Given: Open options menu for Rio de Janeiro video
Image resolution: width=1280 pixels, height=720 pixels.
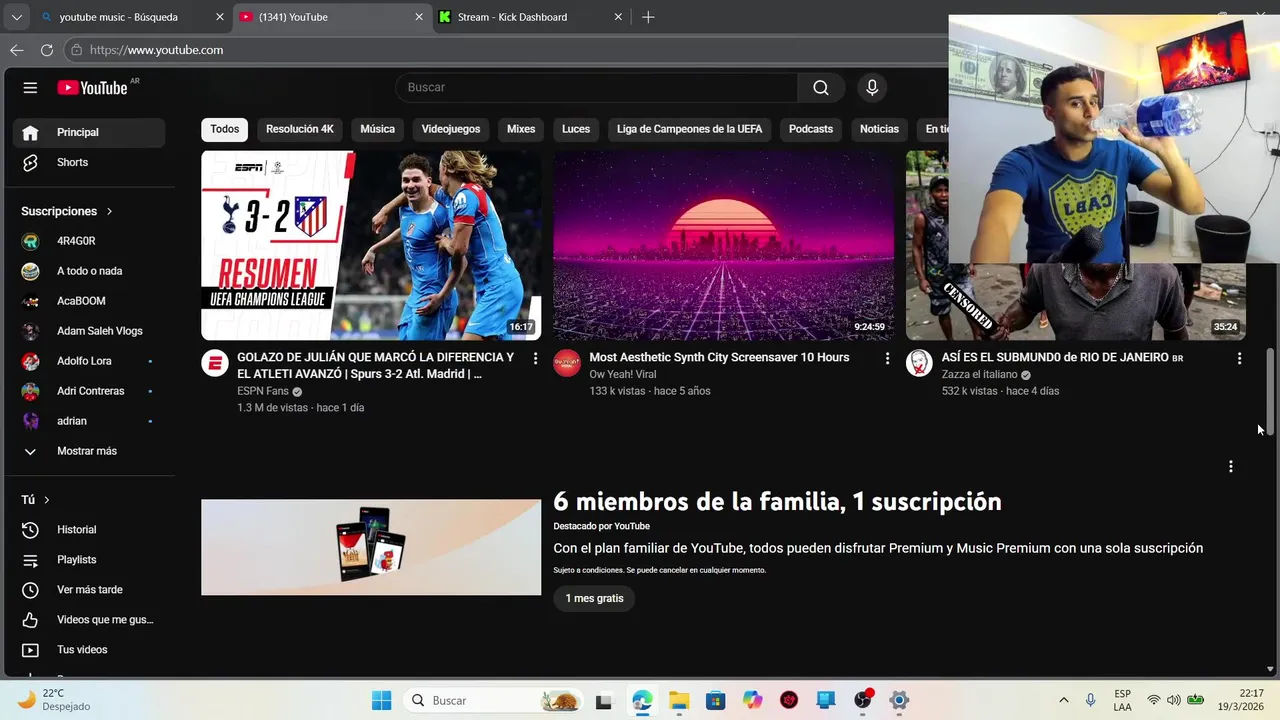Looking at the screenshot, I should pyautogui.click(x=1239, y=358).
